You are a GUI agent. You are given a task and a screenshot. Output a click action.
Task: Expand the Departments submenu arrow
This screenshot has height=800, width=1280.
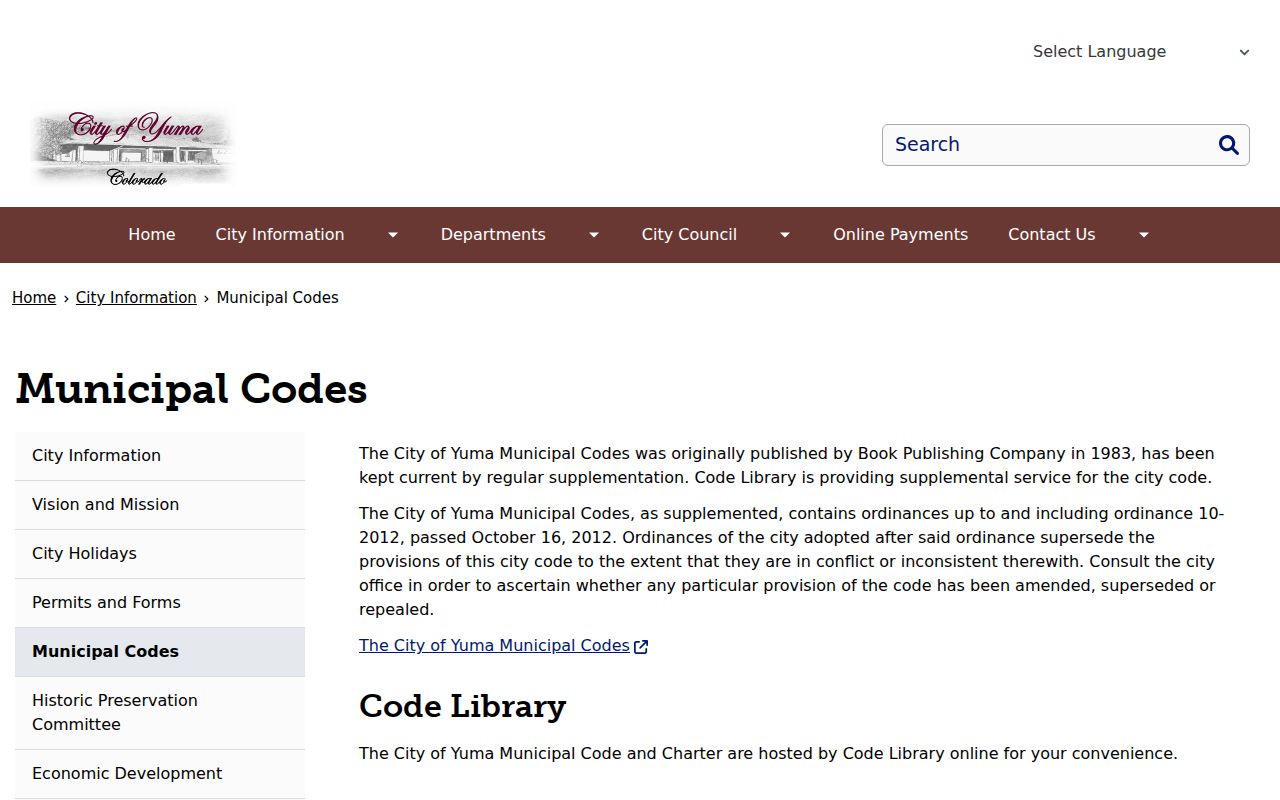click(594, 235)
